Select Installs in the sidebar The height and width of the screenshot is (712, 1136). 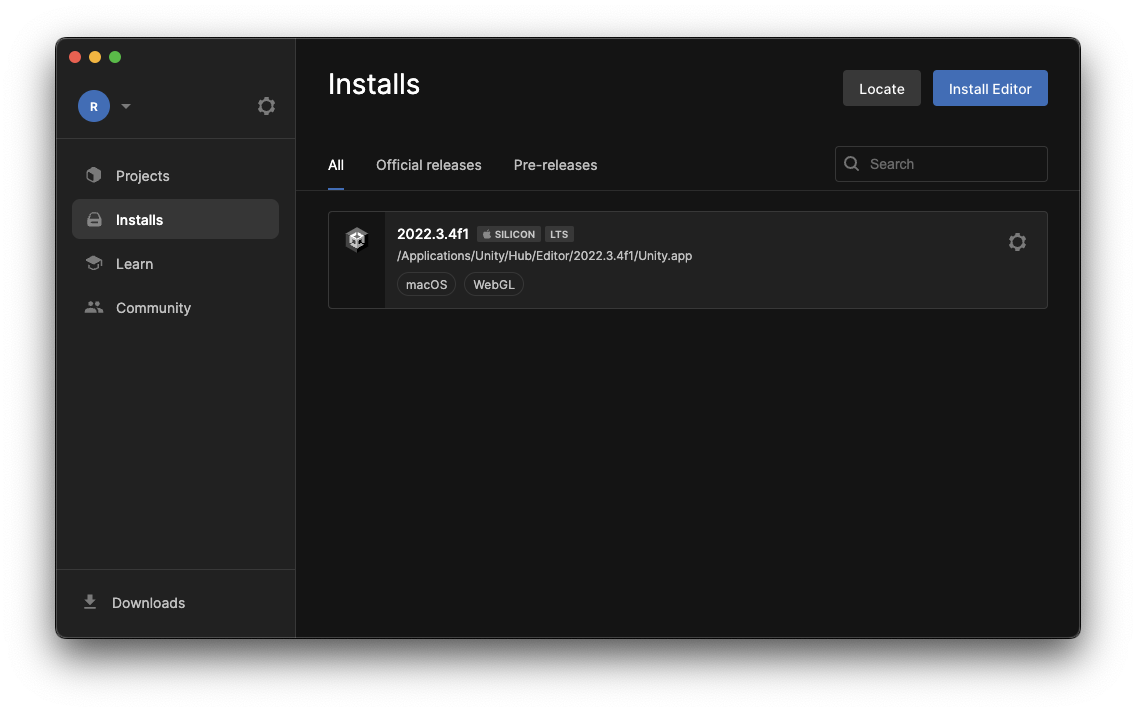click(175, 219)
